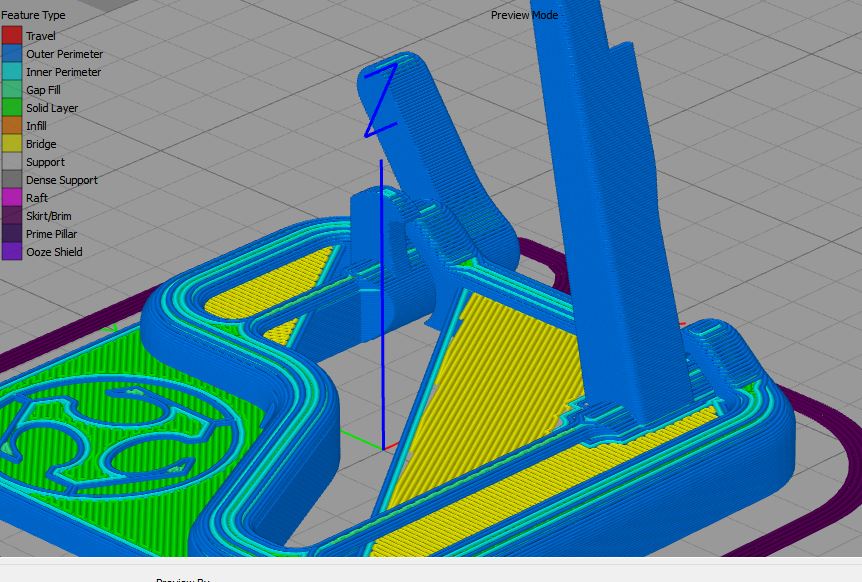This screenshot has width=862, height=582.
Task: Click the Preview By label at bottom
Action: click(x=184, y=579)
